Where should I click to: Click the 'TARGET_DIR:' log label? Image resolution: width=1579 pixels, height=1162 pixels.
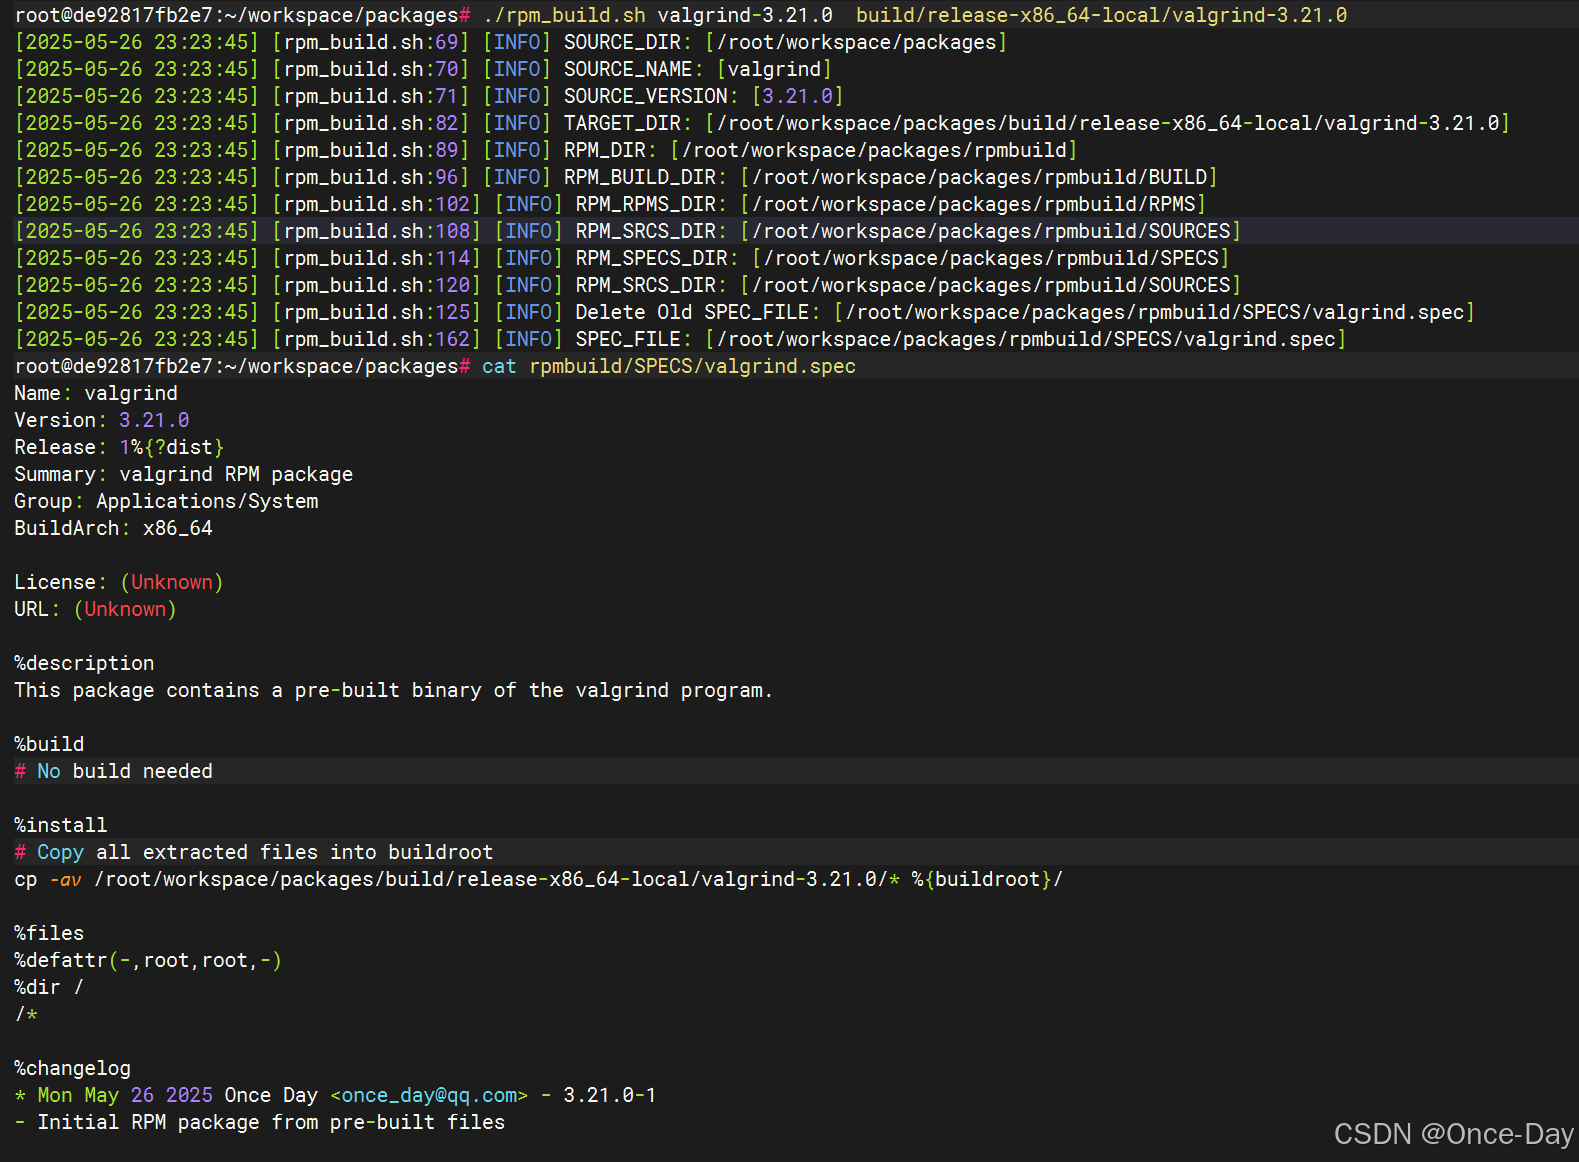[628, 123]
